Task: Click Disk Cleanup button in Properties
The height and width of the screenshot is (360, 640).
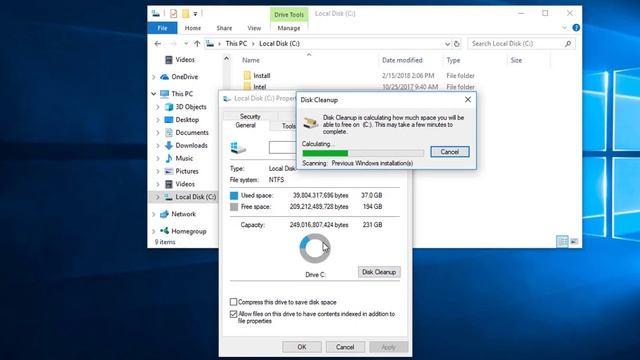Action: (379, 272)
